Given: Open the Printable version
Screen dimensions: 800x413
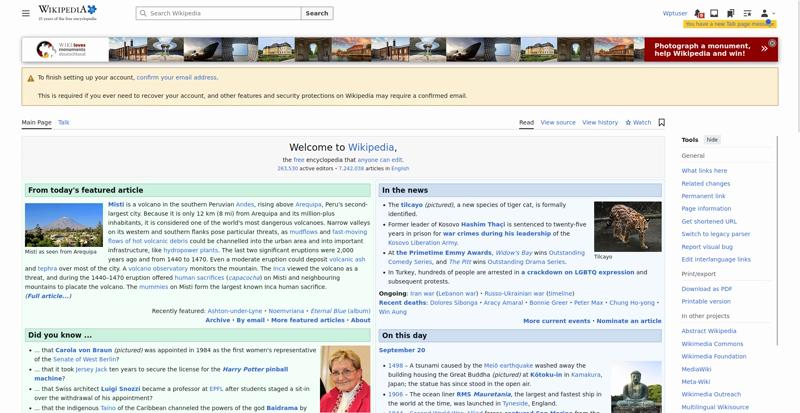Looking at the screenshot, I should (706, 301).
